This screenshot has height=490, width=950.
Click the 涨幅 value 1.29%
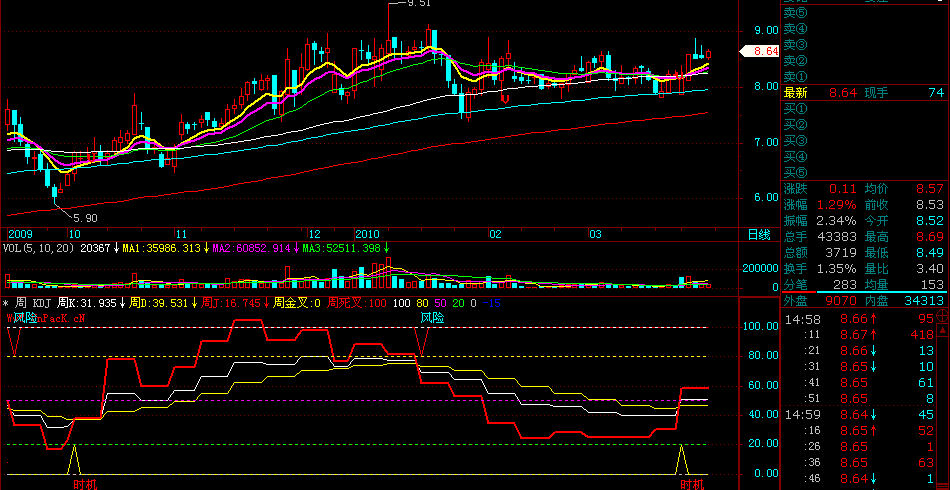[x=835, y=204]
